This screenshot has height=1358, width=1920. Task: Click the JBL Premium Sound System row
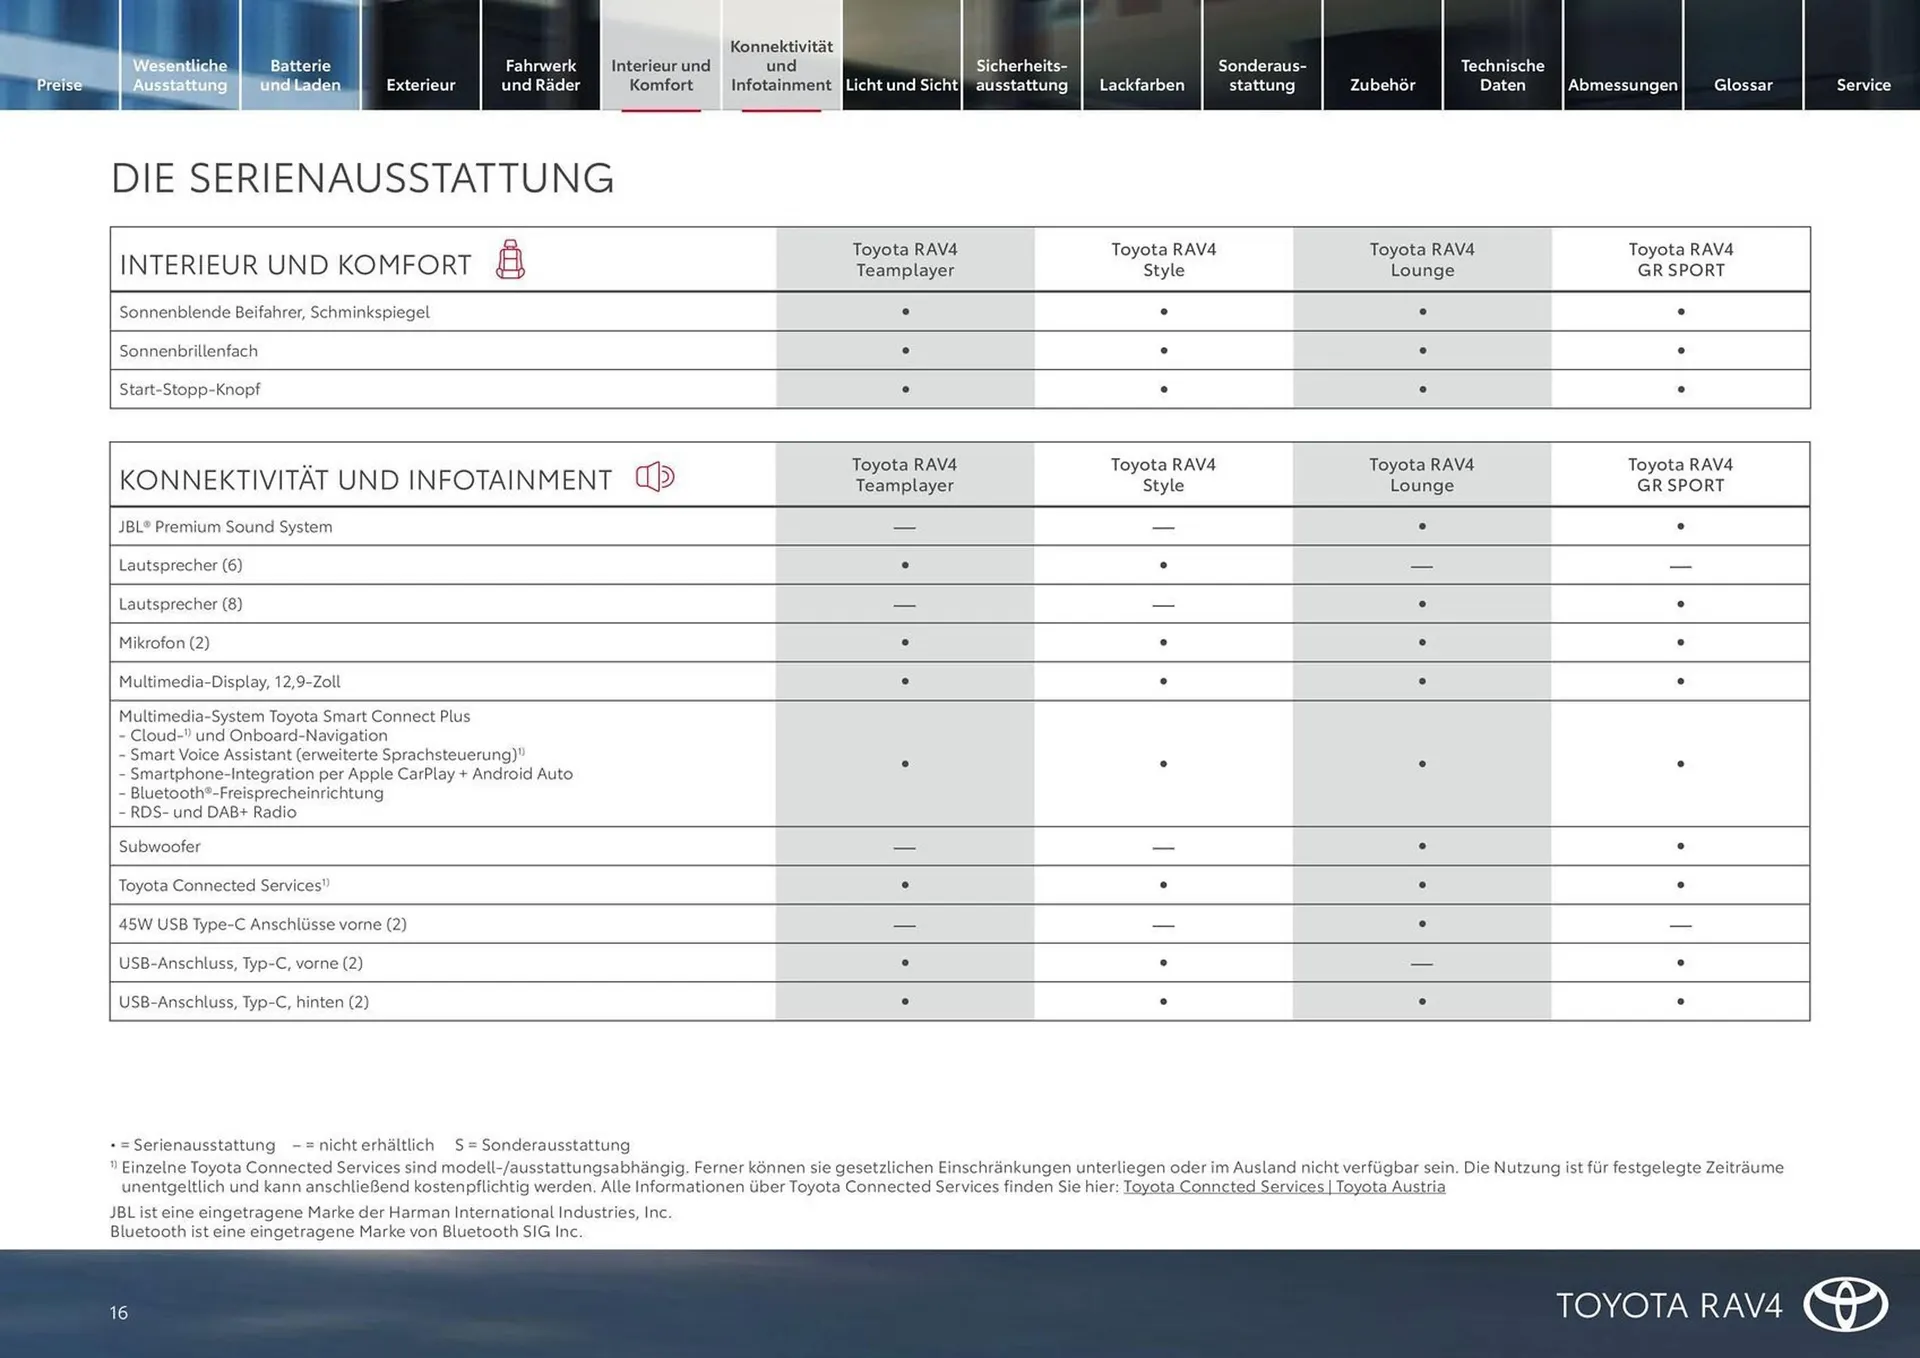[226, 527]
